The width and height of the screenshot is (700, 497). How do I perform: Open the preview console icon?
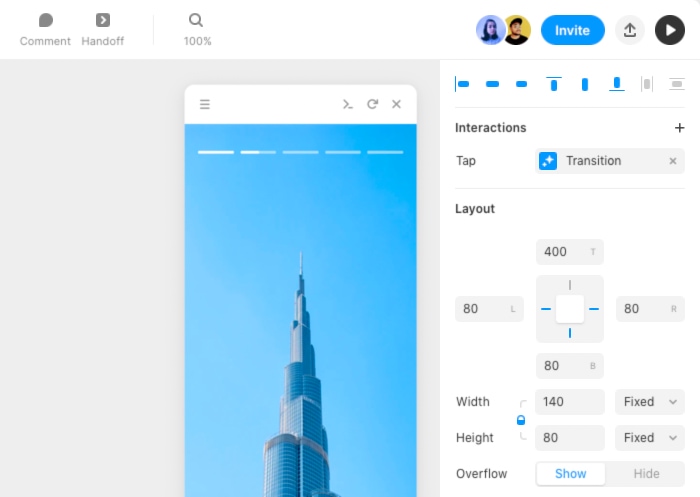pos(348,104)
